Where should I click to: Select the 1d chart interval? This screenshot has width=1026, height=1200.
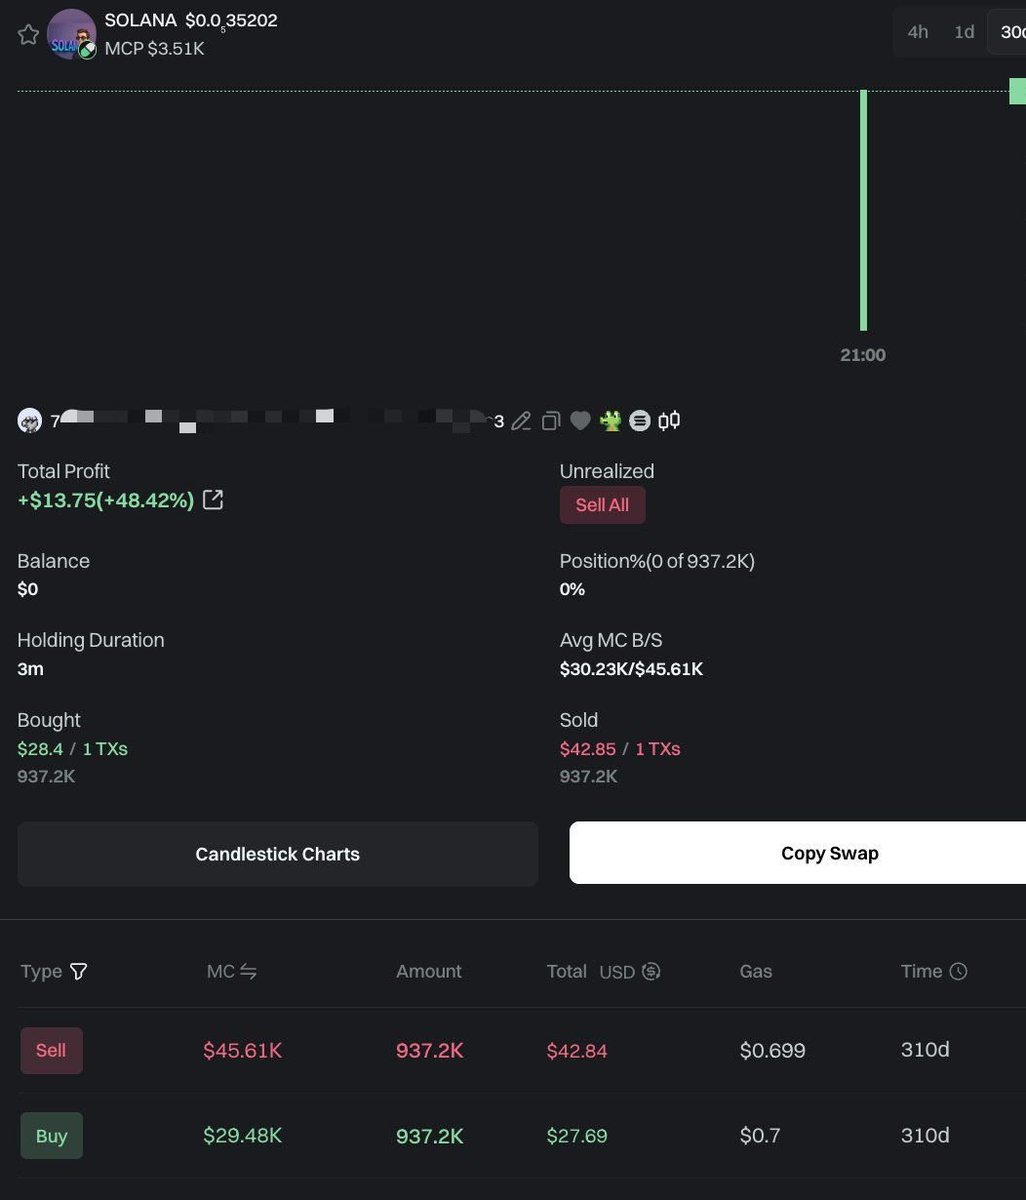click(x=964, y=32)
